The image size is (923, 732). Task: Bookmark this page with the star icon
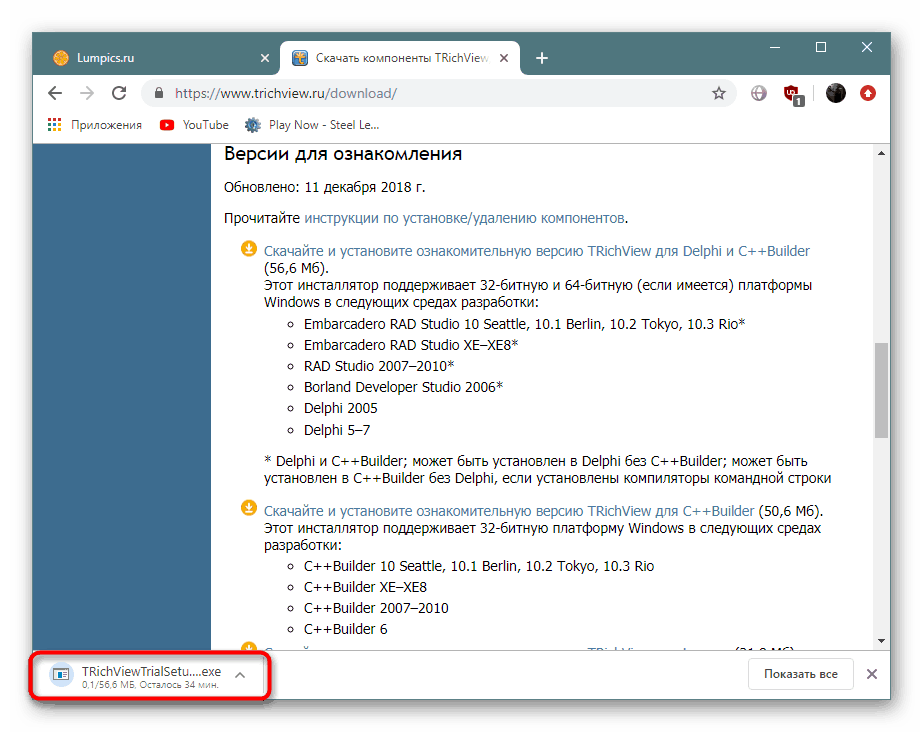719,93
